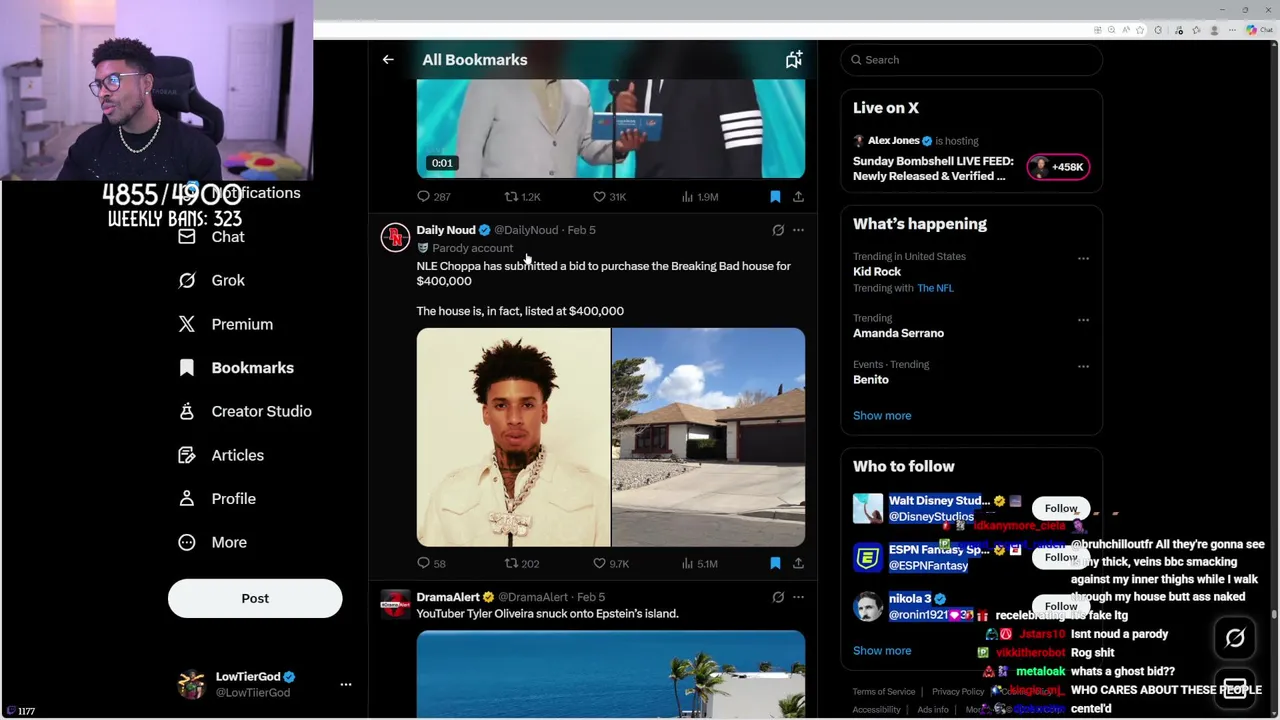The width and height of the screenshot is (1280, 720).
Task: View analytics of the 5.1M-view Daily Noud post
Action: (699, 564)
